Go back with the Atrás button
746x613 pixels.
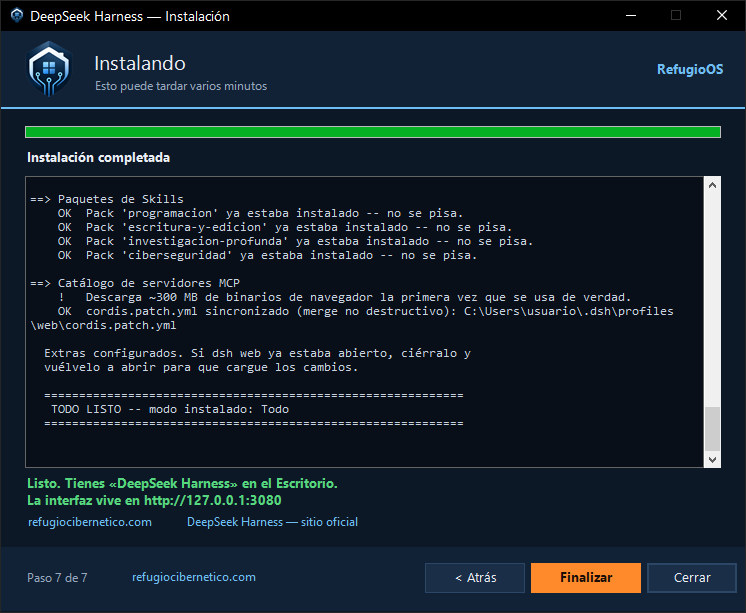tap(475, 578)
